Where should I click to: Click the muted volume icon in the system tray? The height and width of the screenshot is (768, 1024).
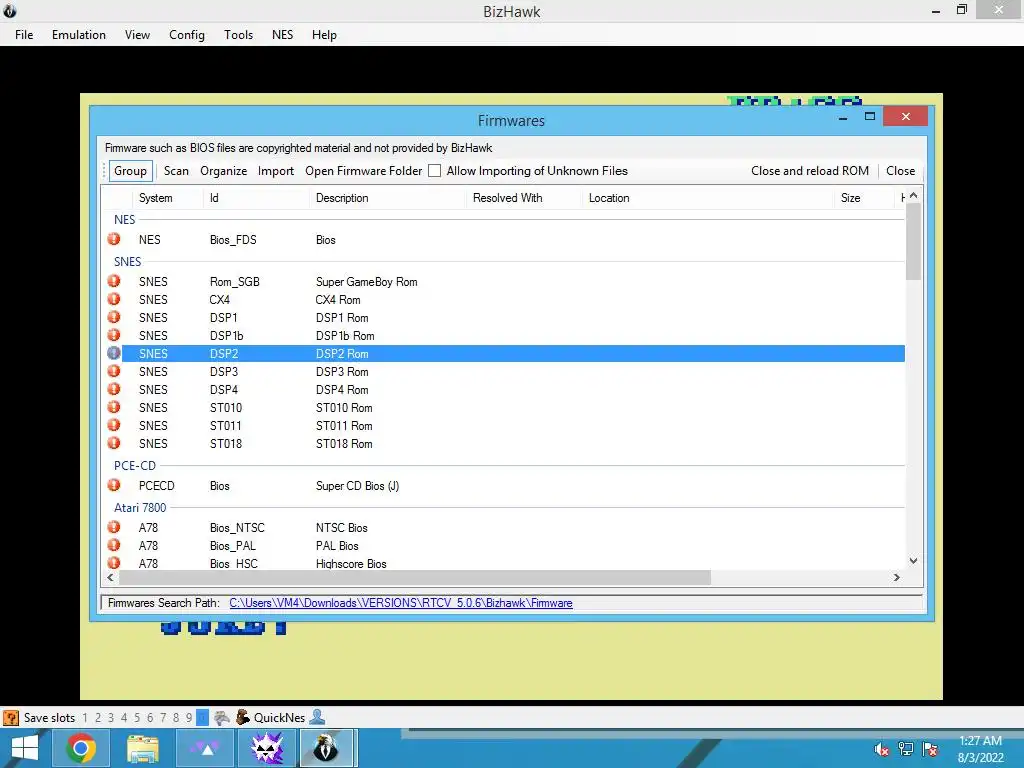(882, 748)
